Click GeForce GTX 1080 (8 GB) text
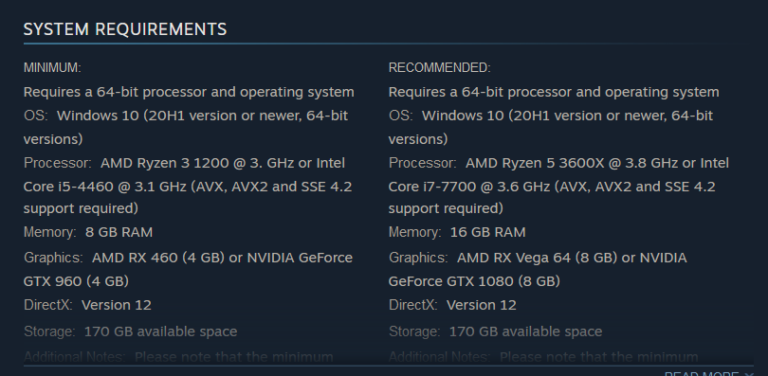 (x=474, y=282)
